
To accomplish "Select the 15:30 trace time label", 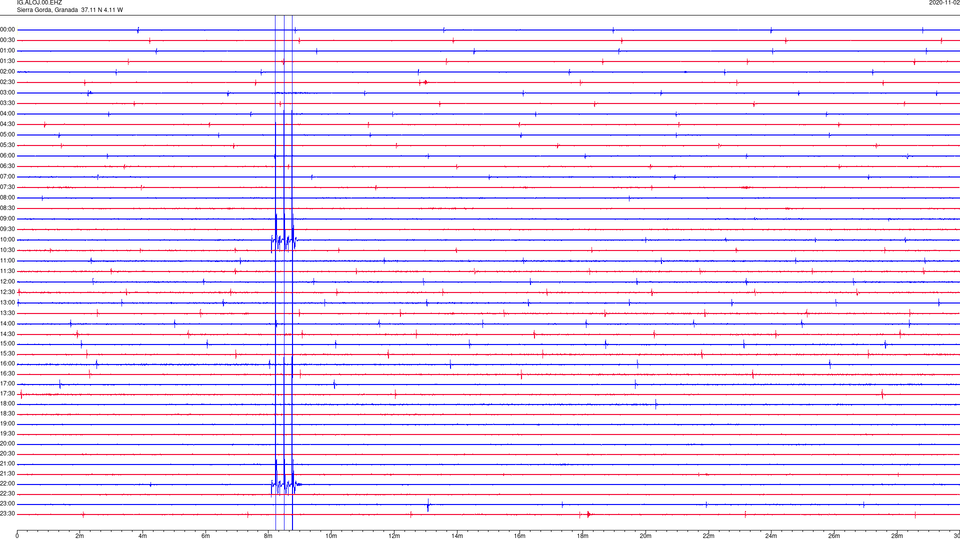I will 8,354.
